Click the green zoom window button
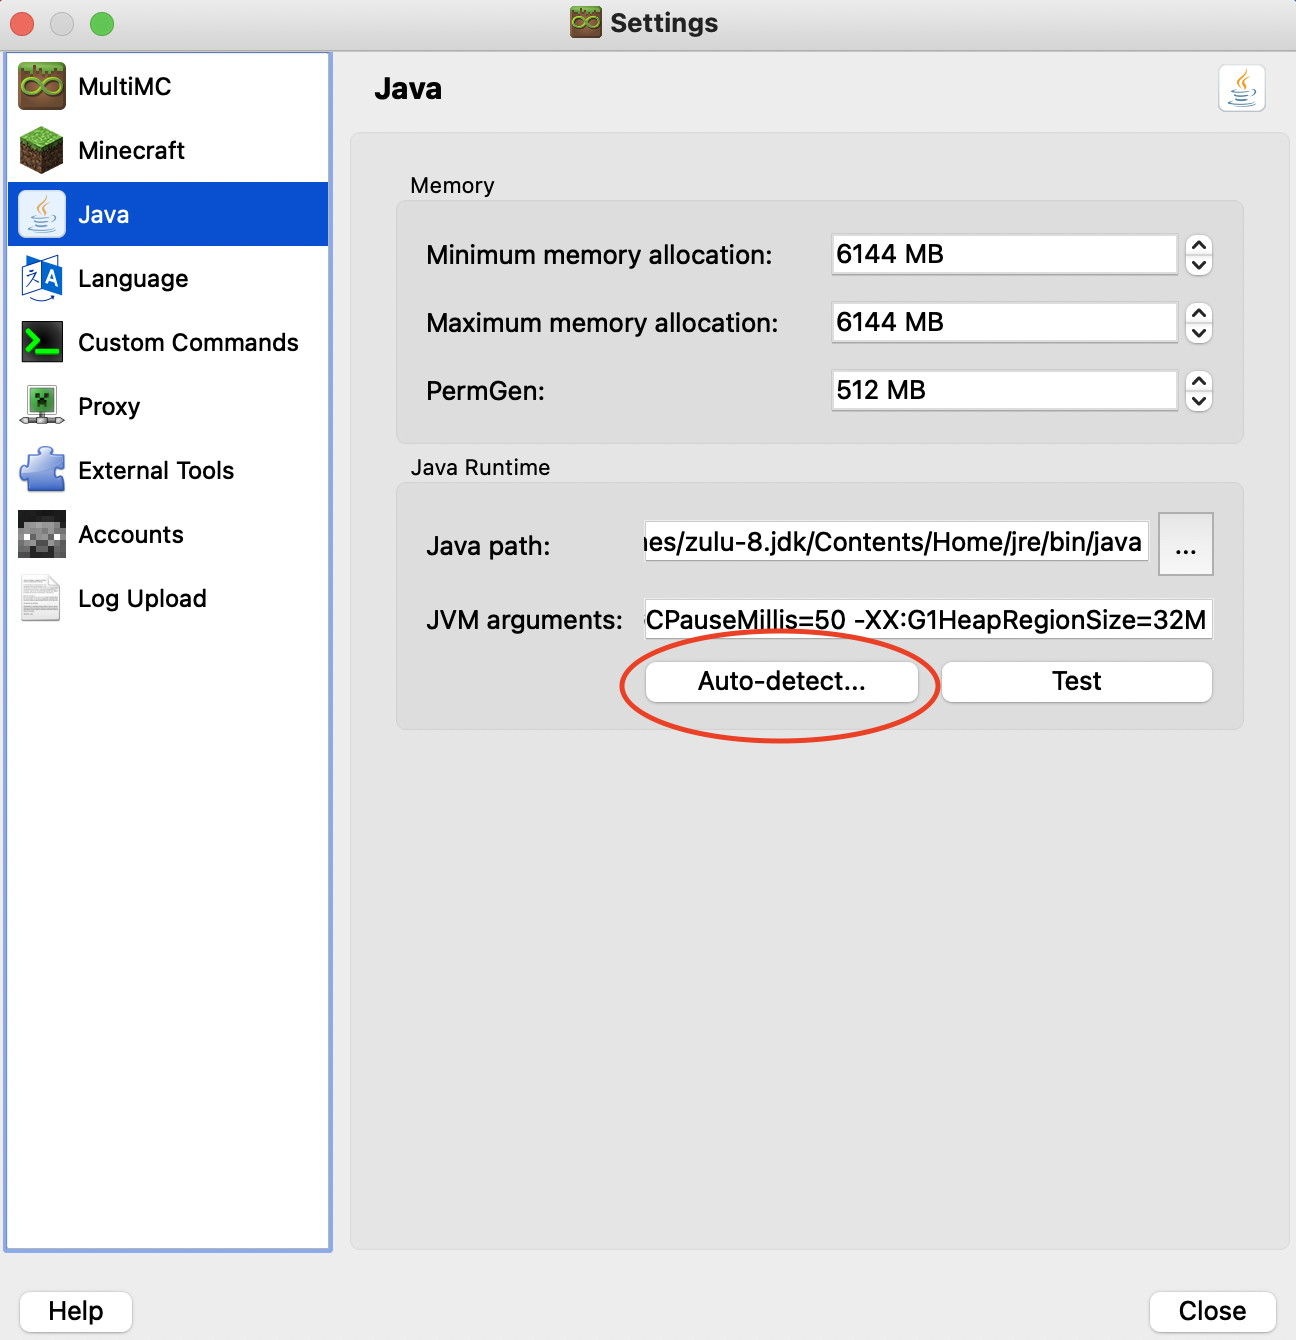The image size is (1296, 1340). [x=102, y=23]
